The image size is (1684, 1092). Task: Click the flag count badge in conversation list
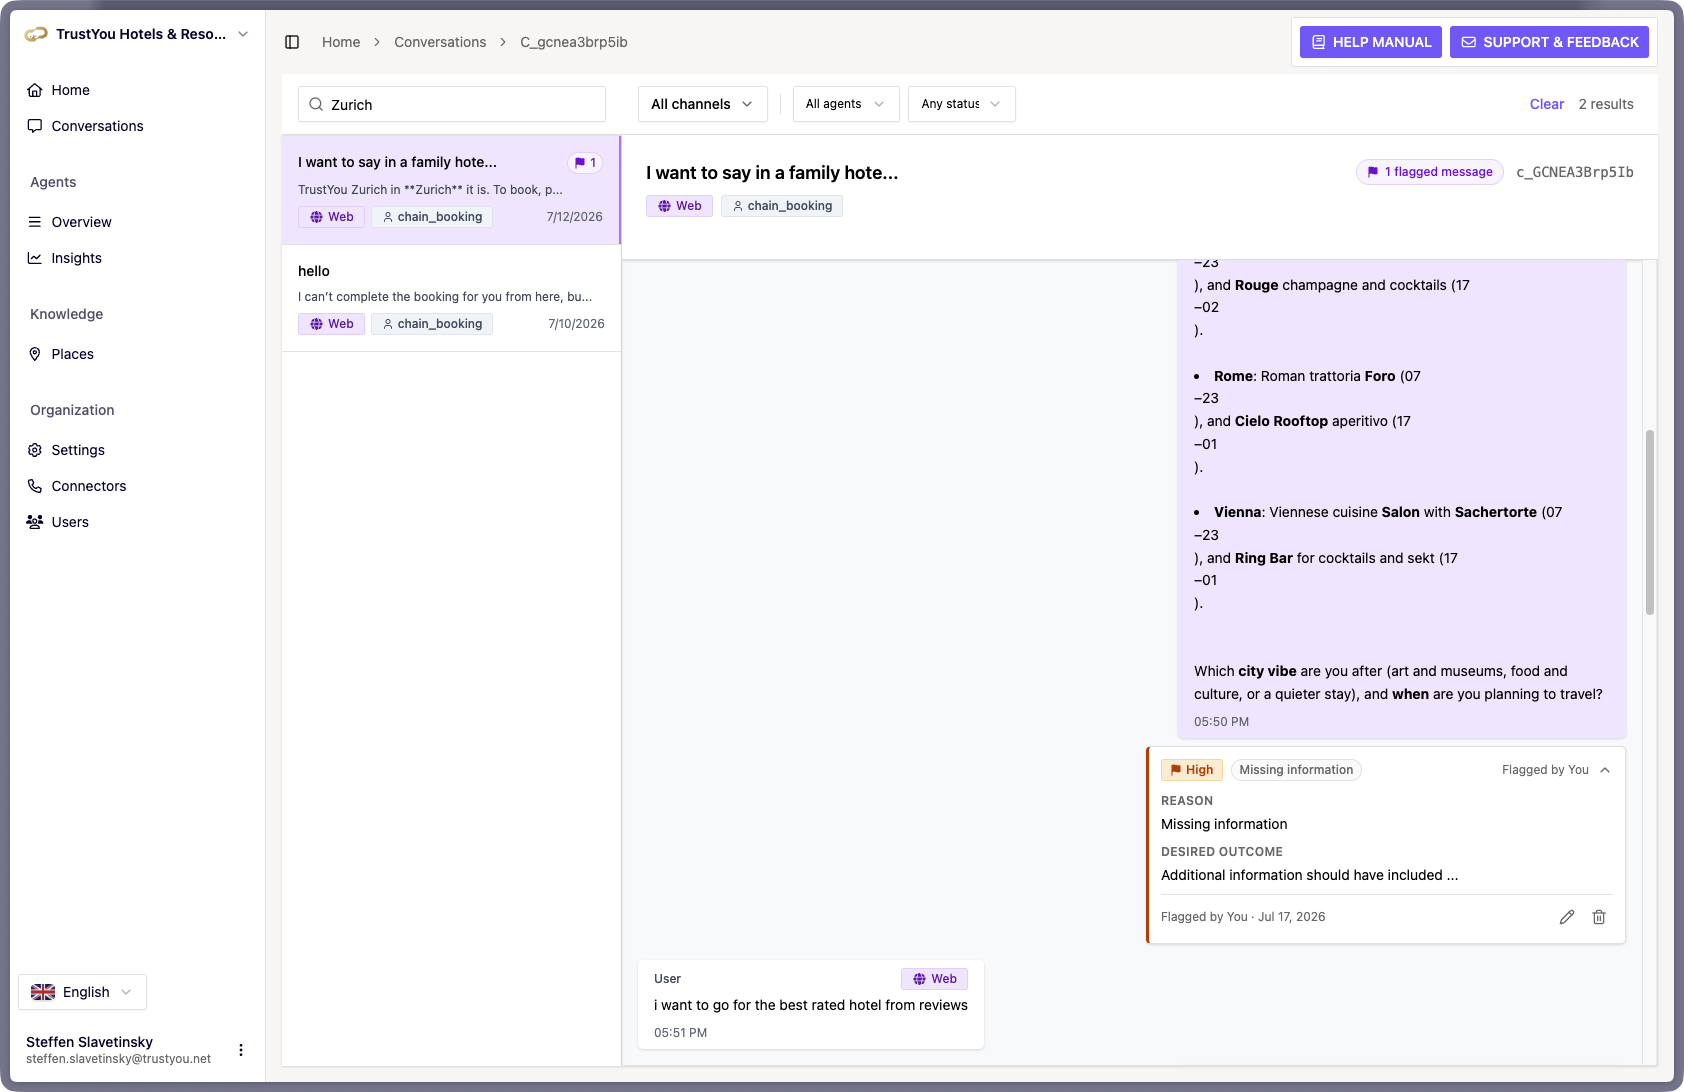click(x=585, y=163)
